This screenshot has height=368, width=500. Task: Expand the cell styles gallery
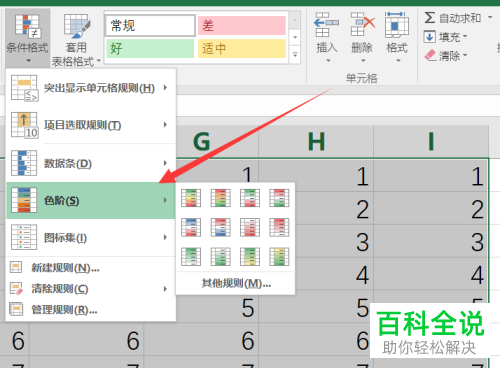point(295,54)
